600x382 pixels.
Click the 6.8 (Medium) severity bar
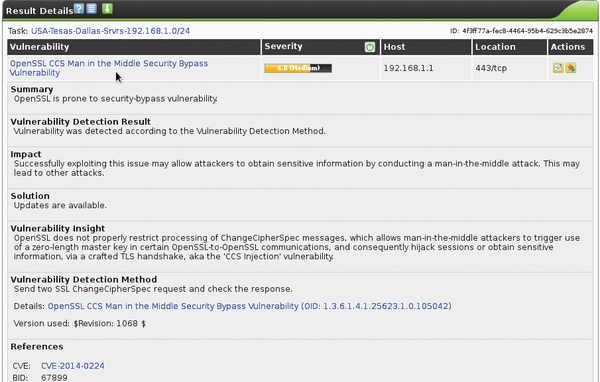click(298, 68)
